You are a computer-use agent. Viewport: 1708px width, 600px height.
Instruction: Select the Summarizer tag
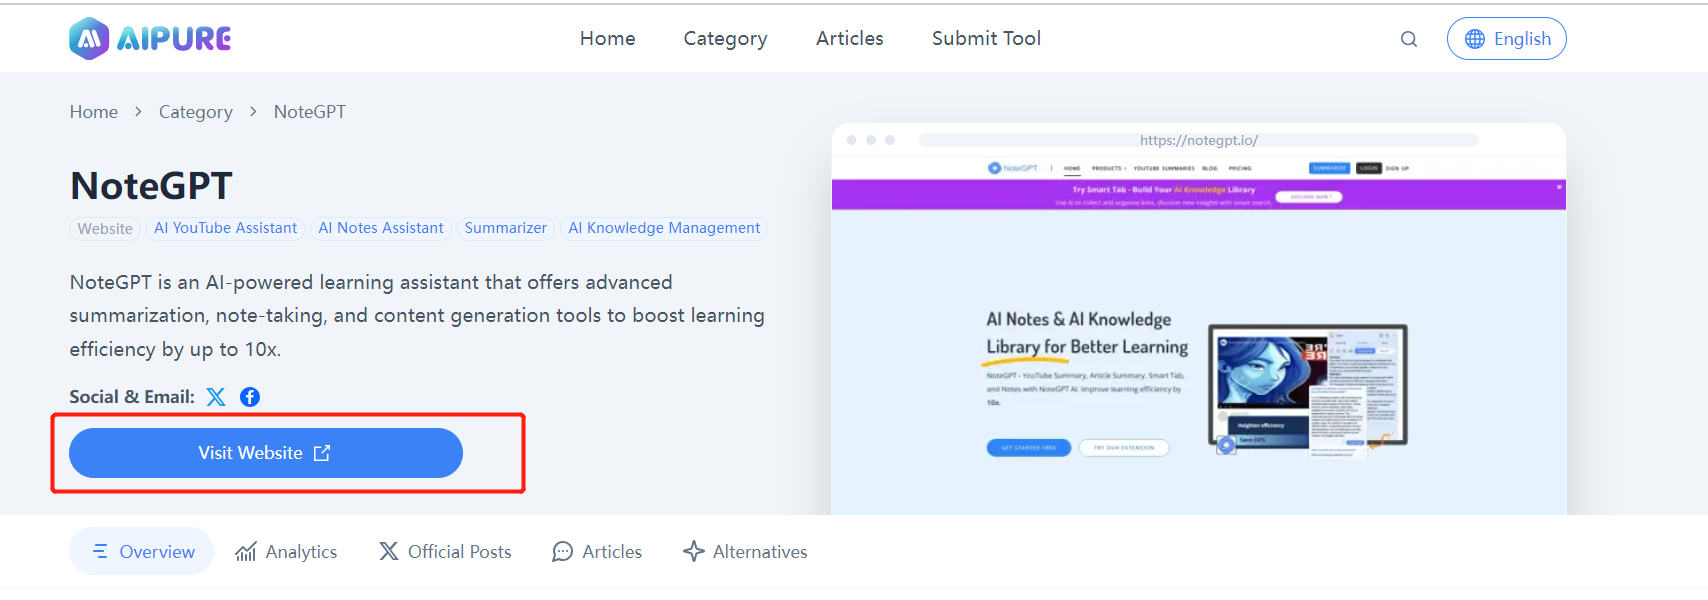pos(506,228)
